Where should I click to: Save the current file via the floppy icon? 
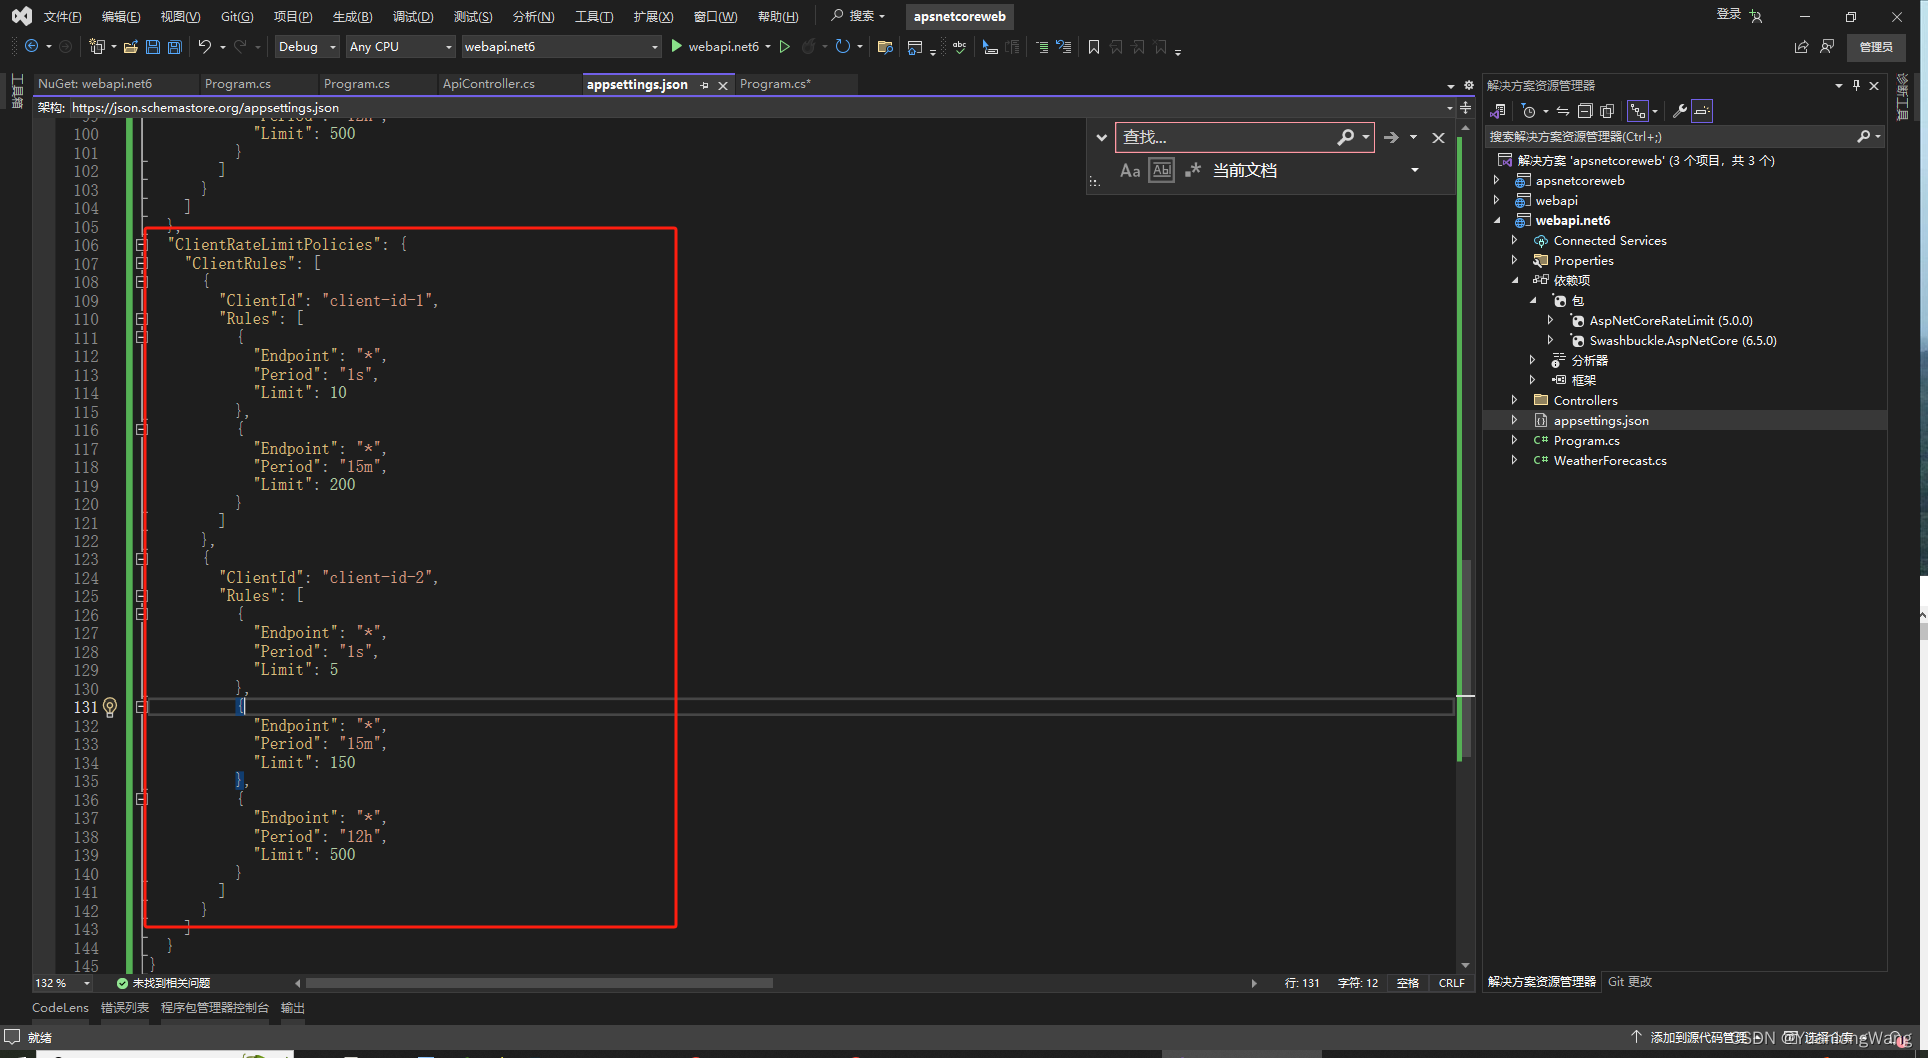(x=153, y=46)
